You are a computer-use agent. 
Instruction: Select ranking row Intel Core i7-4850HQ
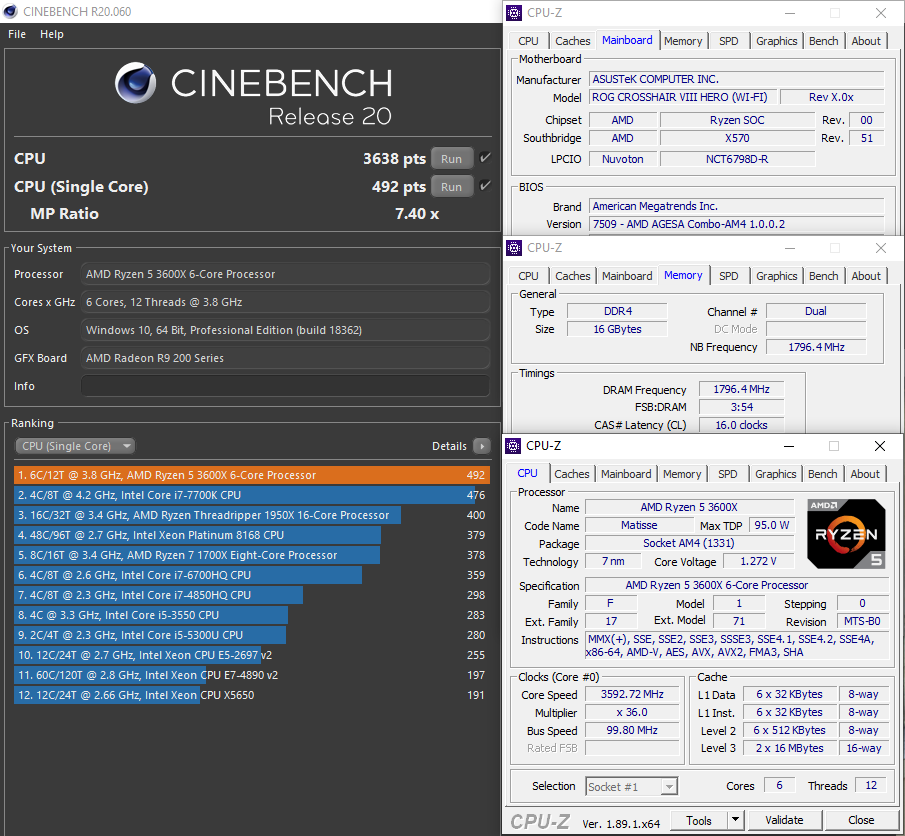click(252, 595)
